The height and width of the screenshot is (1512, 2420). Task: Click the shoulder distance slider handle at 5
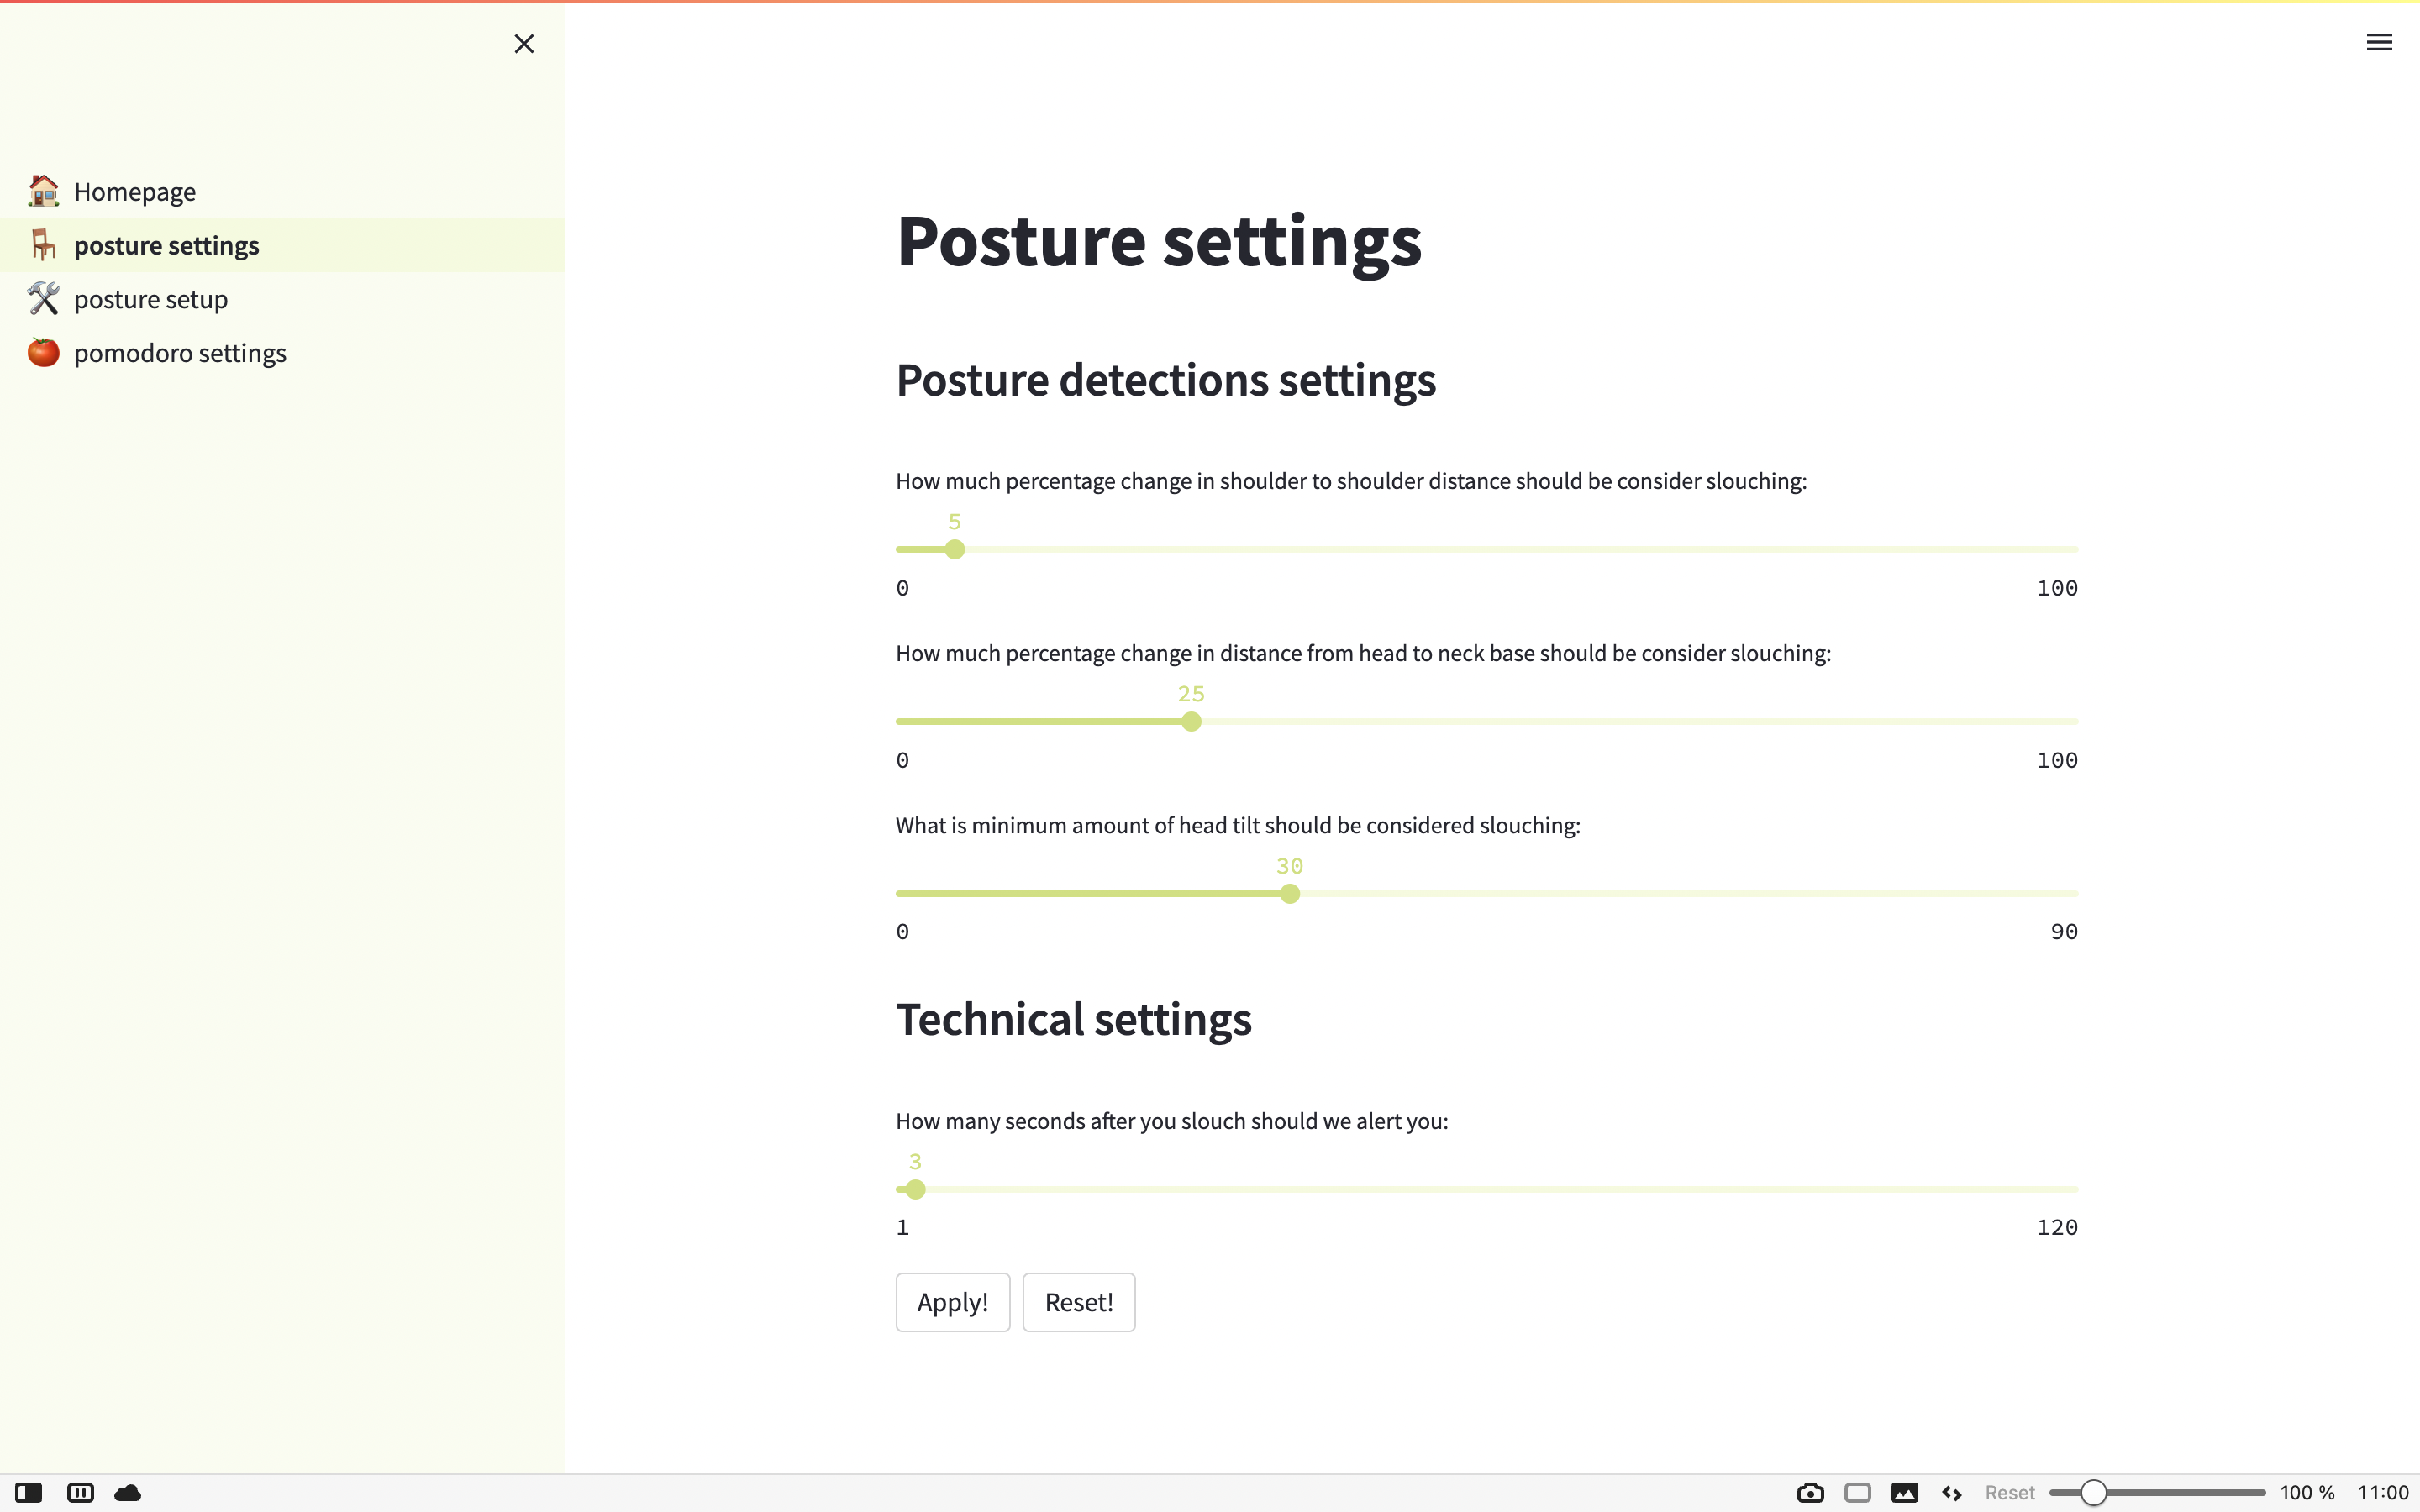click(955, 549)
